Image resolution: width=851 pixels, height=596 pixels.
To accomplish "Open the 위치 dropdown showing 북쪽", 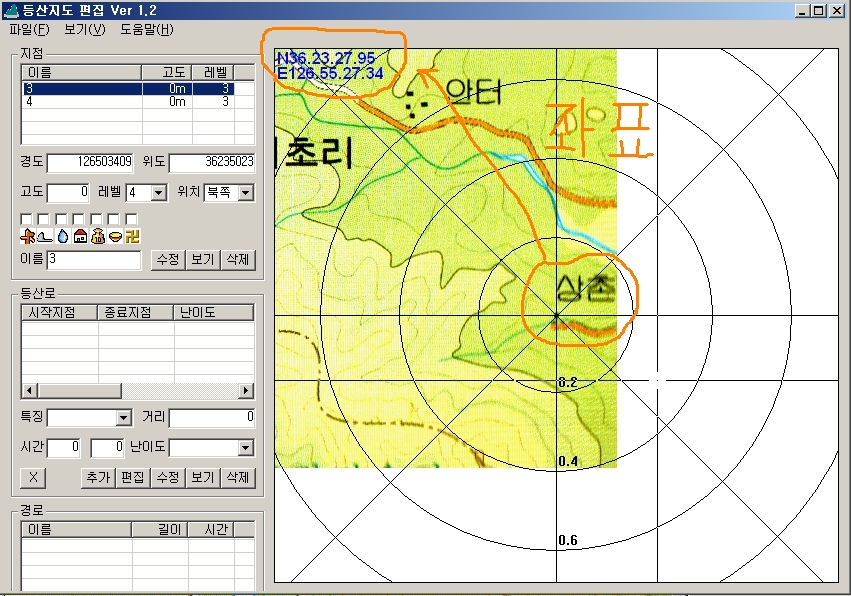I will (x=245, y=193).
